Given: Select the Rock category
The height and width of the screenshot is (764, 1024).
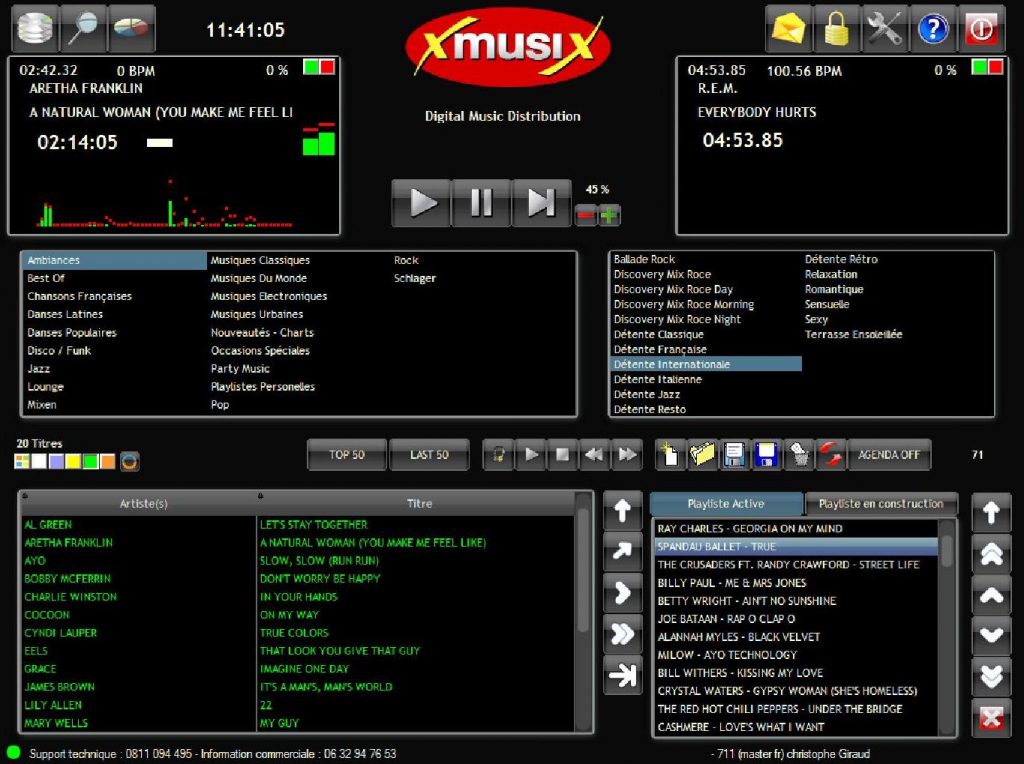Looking at the screenshot, I should 406,260.
